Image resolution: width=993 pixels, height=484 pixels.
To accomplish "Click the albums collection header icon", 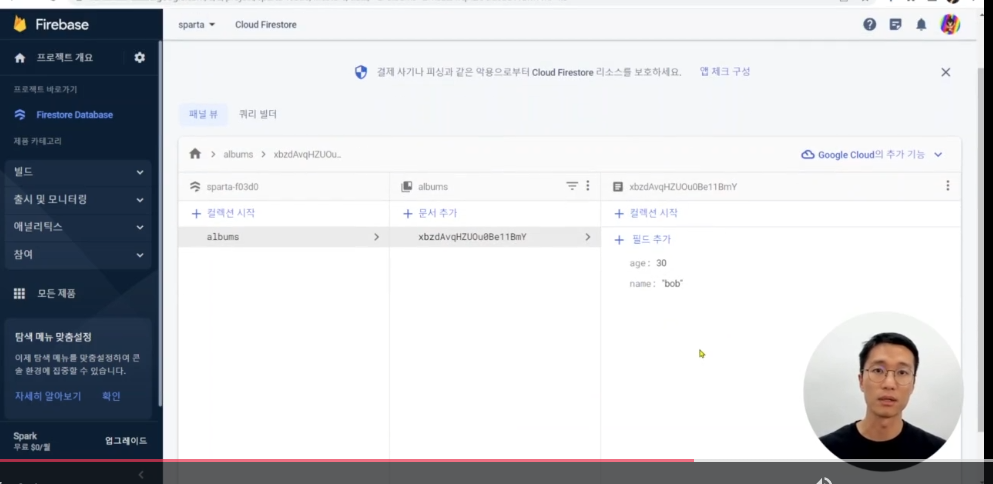I will 407,187.
